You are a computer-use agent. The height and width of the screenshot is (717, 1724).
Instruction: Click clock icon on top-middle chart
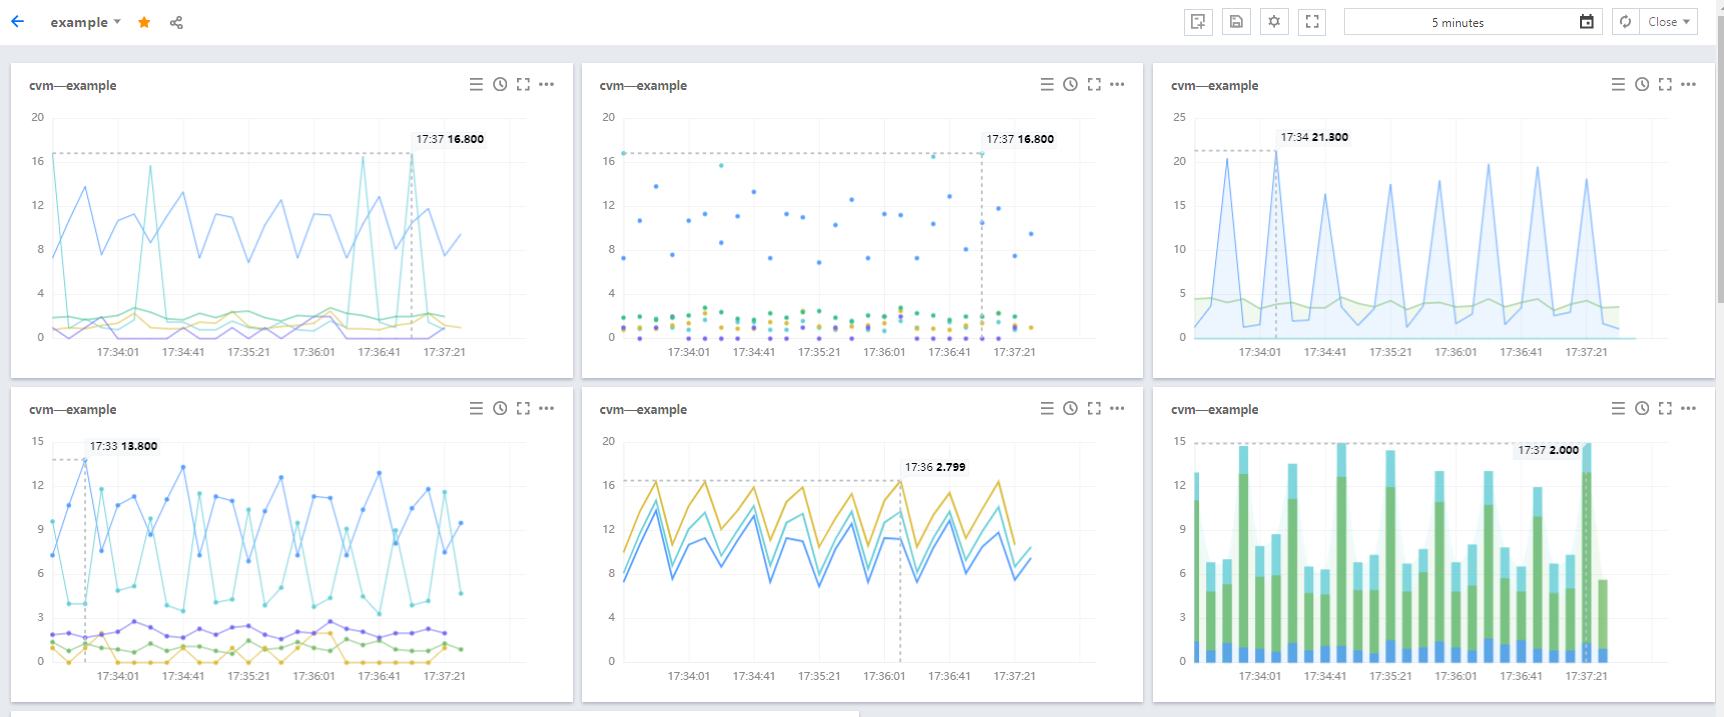(1070, 85)
